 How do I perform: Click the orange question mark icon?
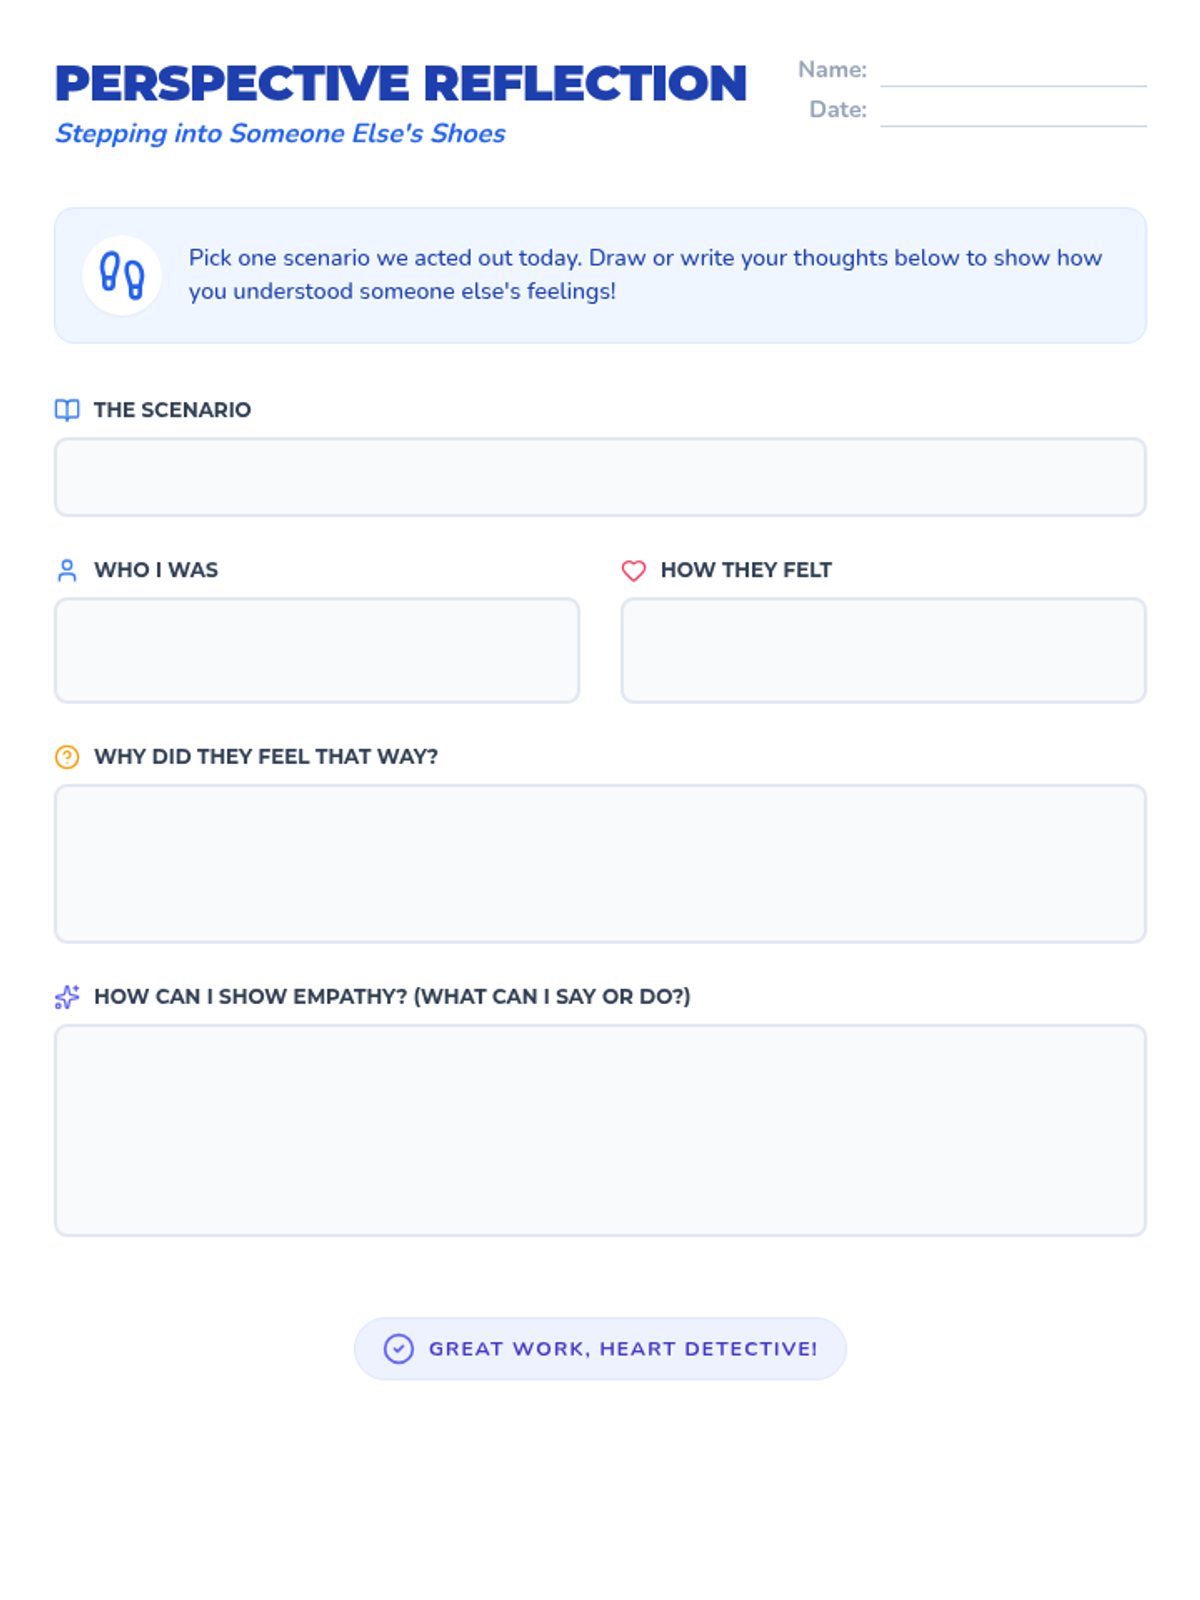click(x=67, y=757)
